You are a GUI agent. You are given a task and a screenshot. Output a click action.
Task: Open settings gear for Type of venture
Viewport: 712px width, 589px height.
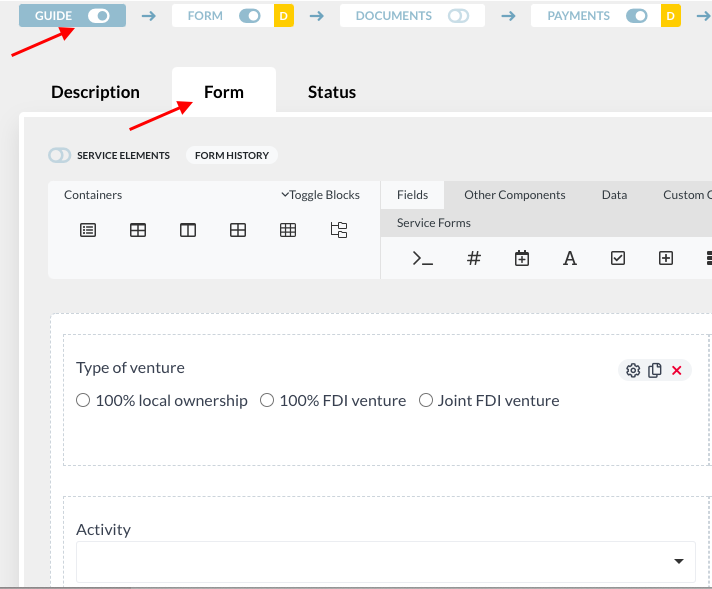click(633, 371)
